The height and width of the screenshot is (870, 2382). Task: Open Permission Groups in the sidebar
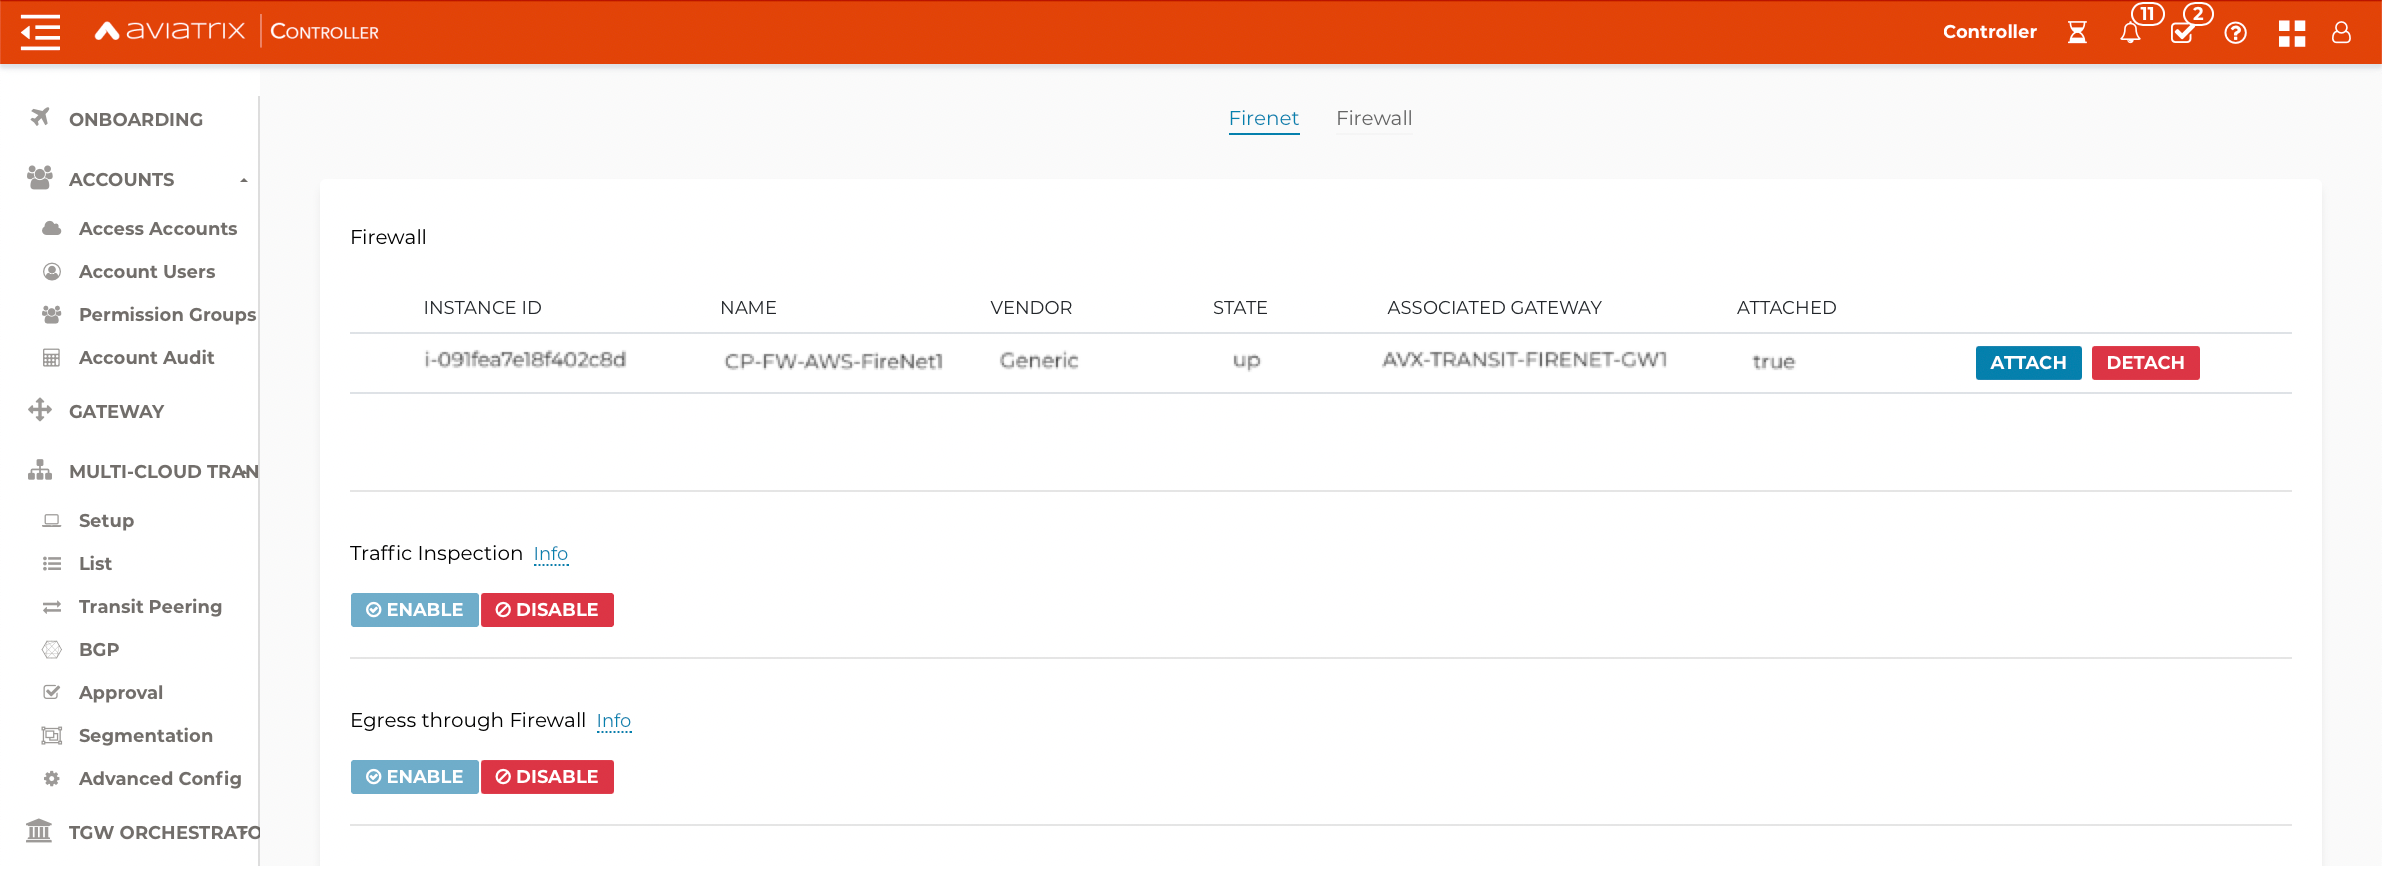tap(167, 314)
